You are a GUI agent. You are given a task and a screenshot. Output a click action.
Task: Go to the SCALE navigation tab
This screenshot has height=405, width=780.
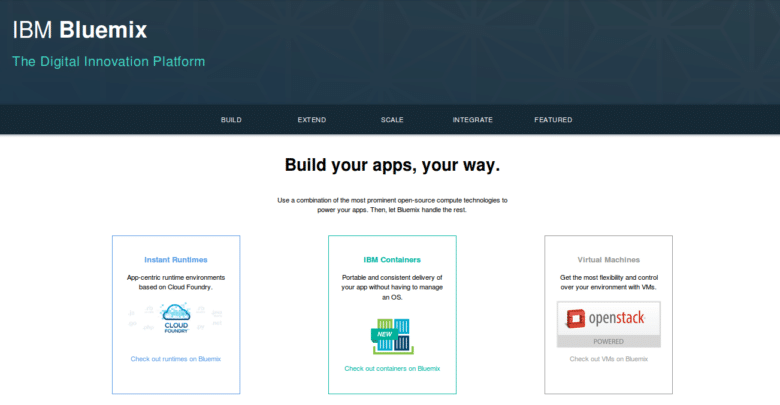pyautogui.click(x=392, y=120)
